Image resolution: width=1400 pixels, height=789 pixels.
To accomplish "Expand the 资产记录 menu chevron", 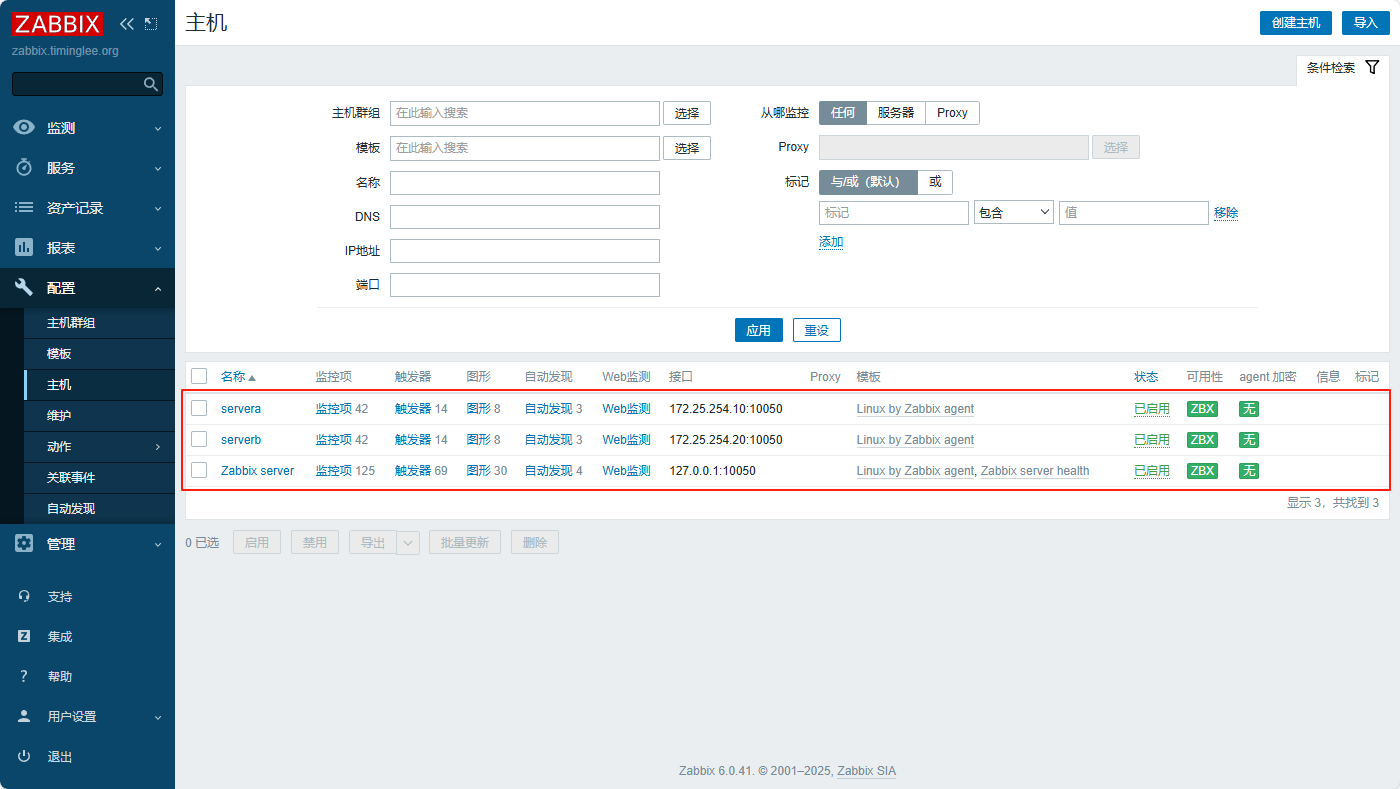I will coord(157,209).
